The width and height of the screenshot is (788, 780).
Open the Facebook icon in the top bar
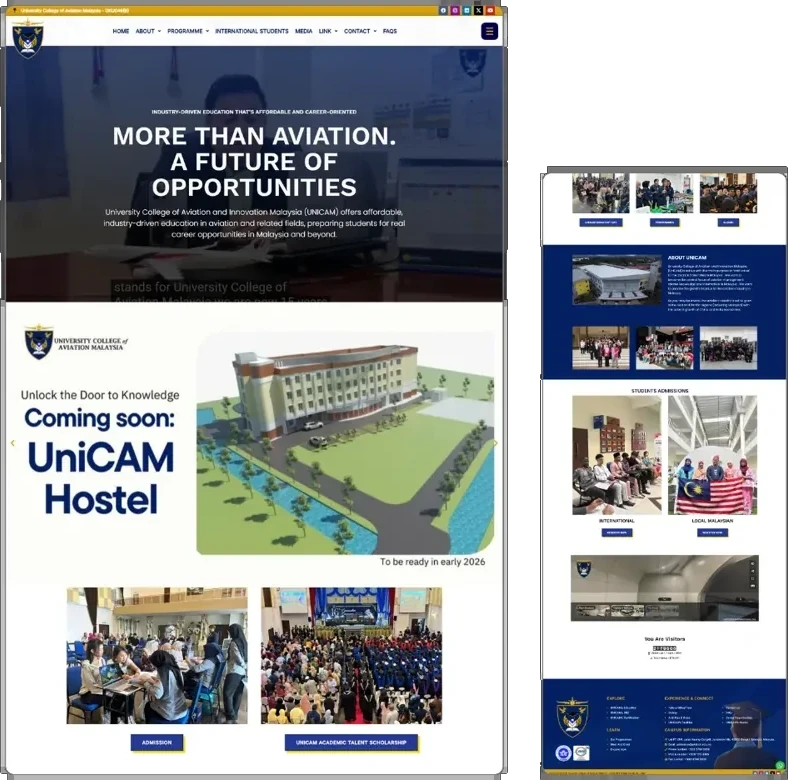click(x=443, y=10)
